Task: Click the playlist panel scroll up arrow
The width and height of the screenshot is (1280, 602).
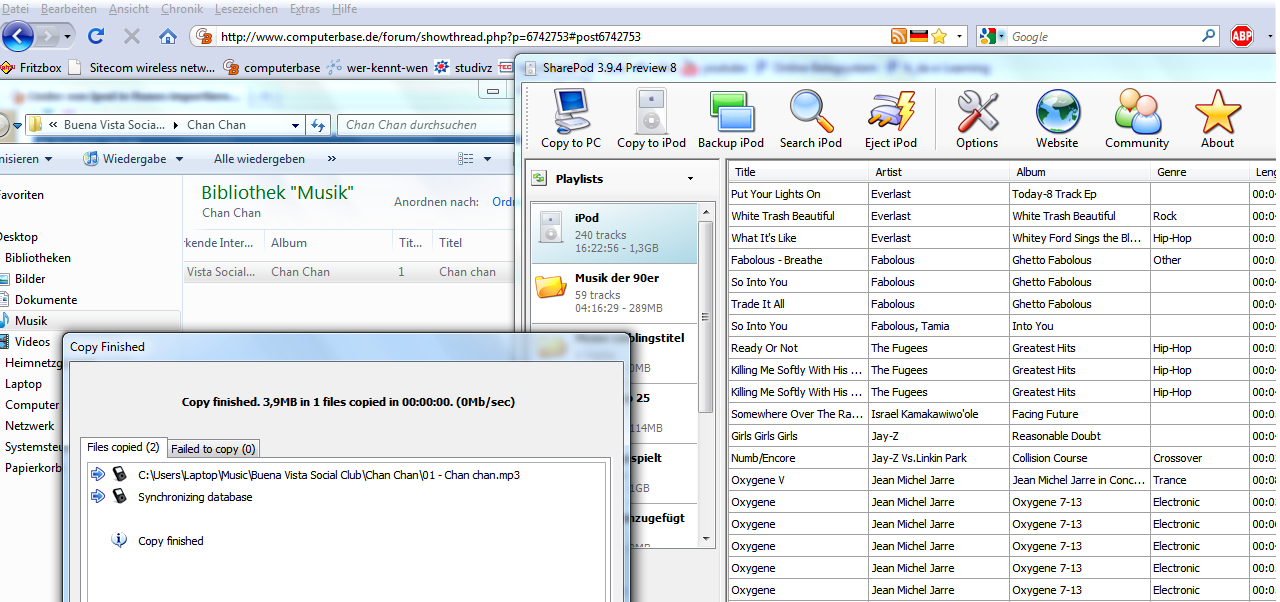Action: (x=706, y=212)
